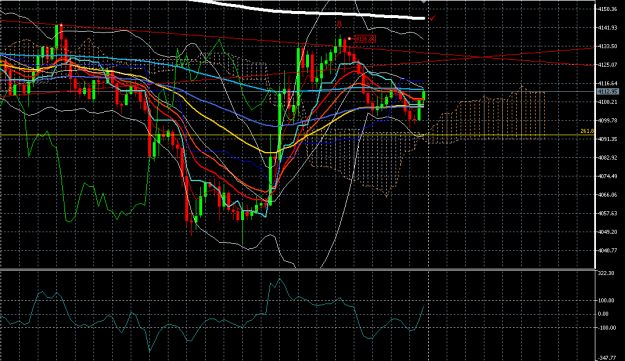
Task: Click the 4108.21 price axis label
Action: pyautogui.click(x=607, y=102)
